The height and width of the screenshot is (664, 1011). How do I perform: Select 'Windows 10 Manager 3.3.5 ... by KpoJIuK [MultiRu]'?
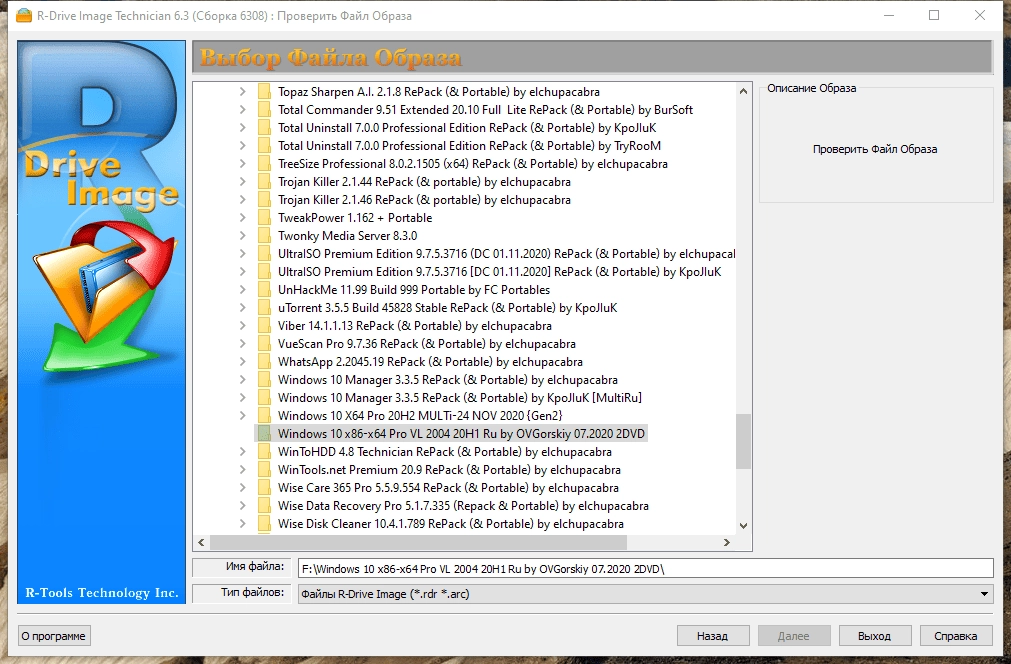(x=460, y=398)
